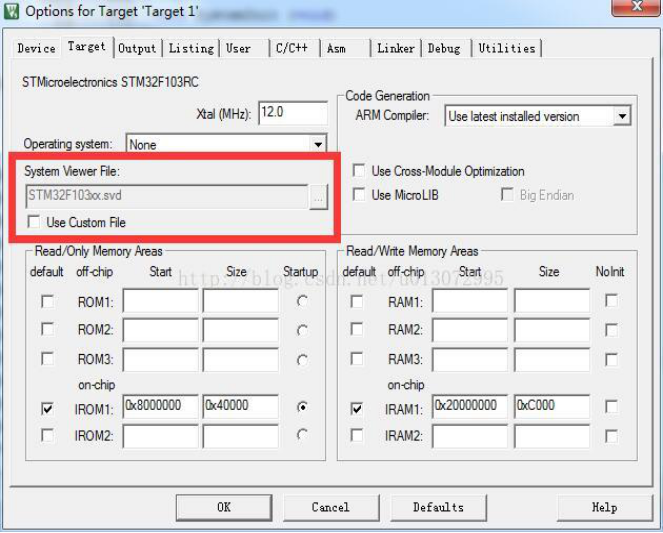Expand the Operating system dropdown
This screenshot has width=663, height=533.
(318, 145)
